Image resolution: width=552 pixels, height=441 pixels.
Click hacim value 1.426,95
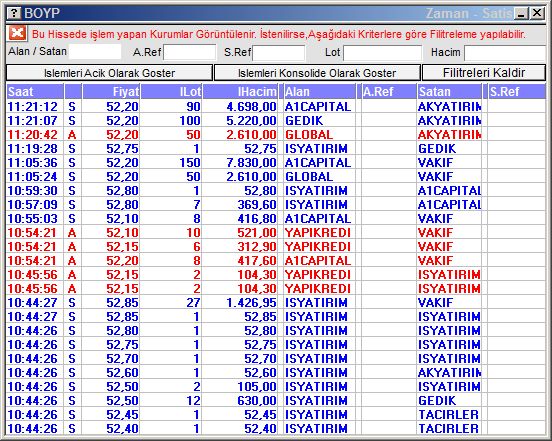251,303
